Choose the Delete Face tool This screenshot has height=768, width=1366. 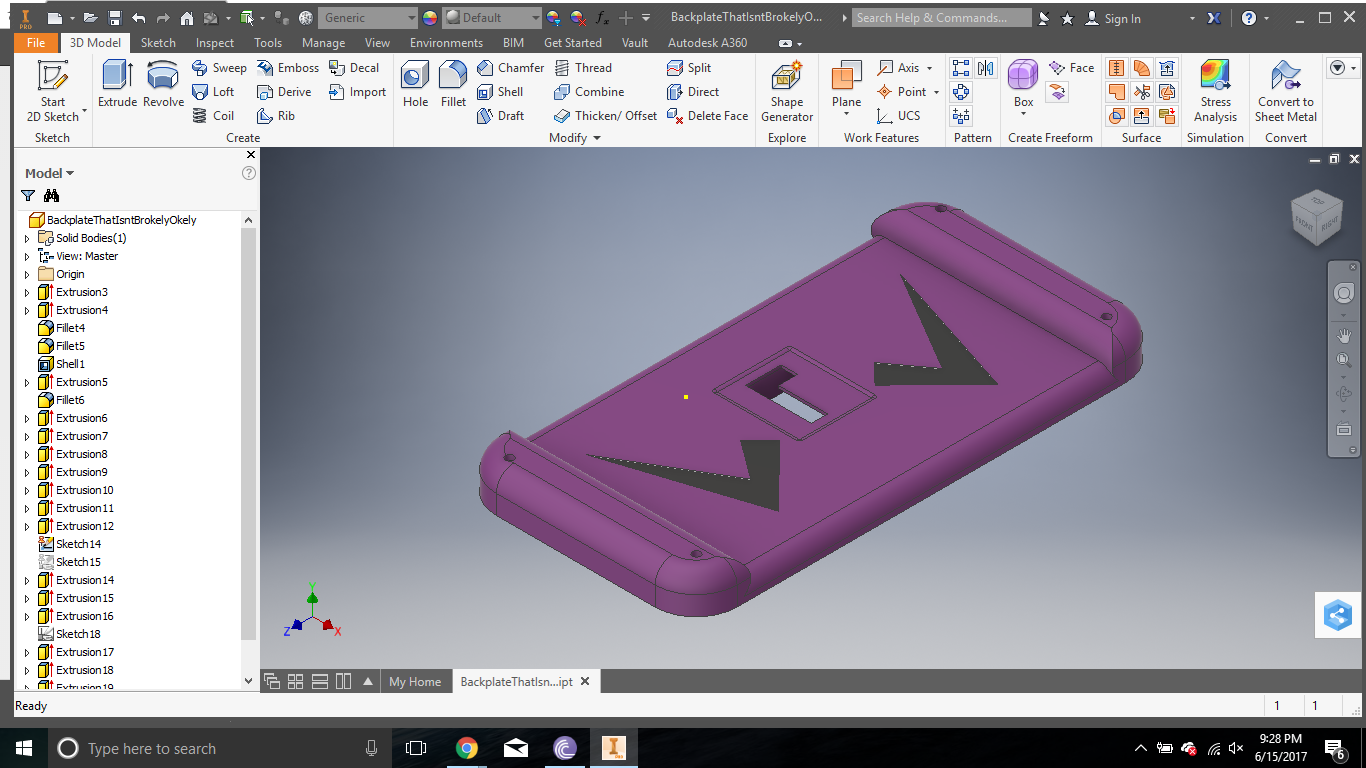click(x=707, y=116)
